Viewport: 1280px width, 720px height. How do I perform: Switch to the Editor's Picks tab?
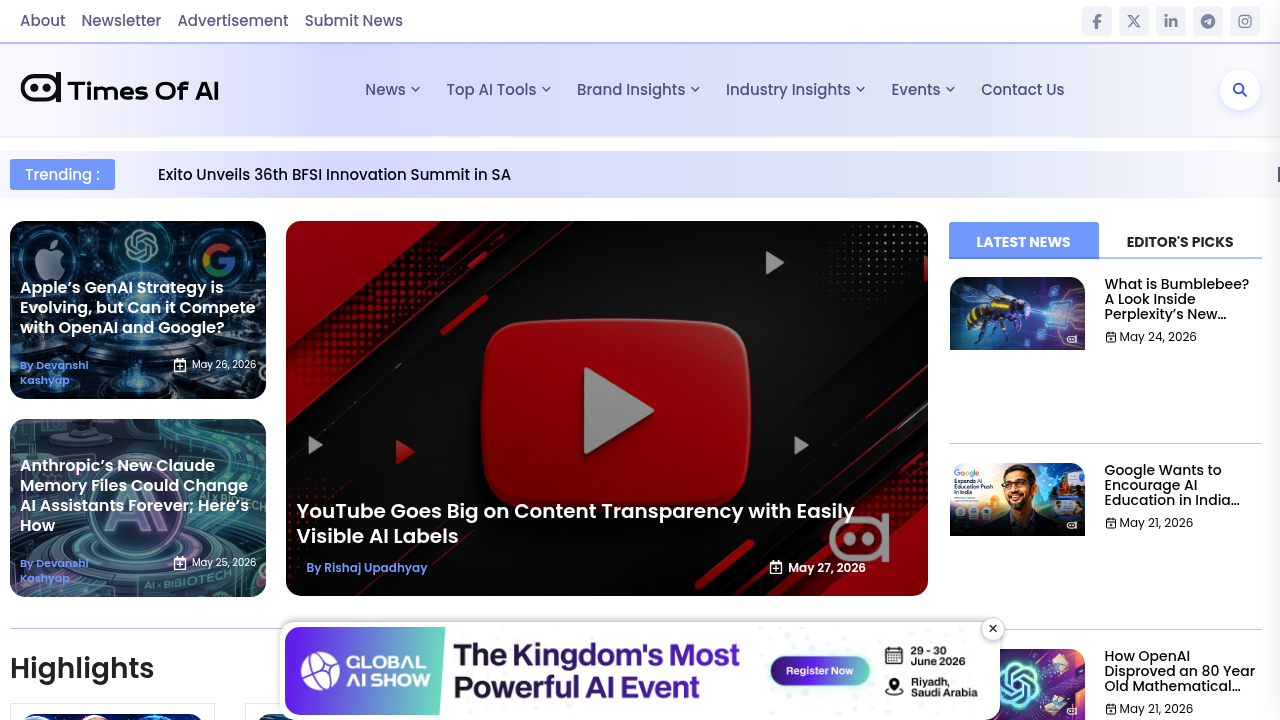coord(1180,241)
